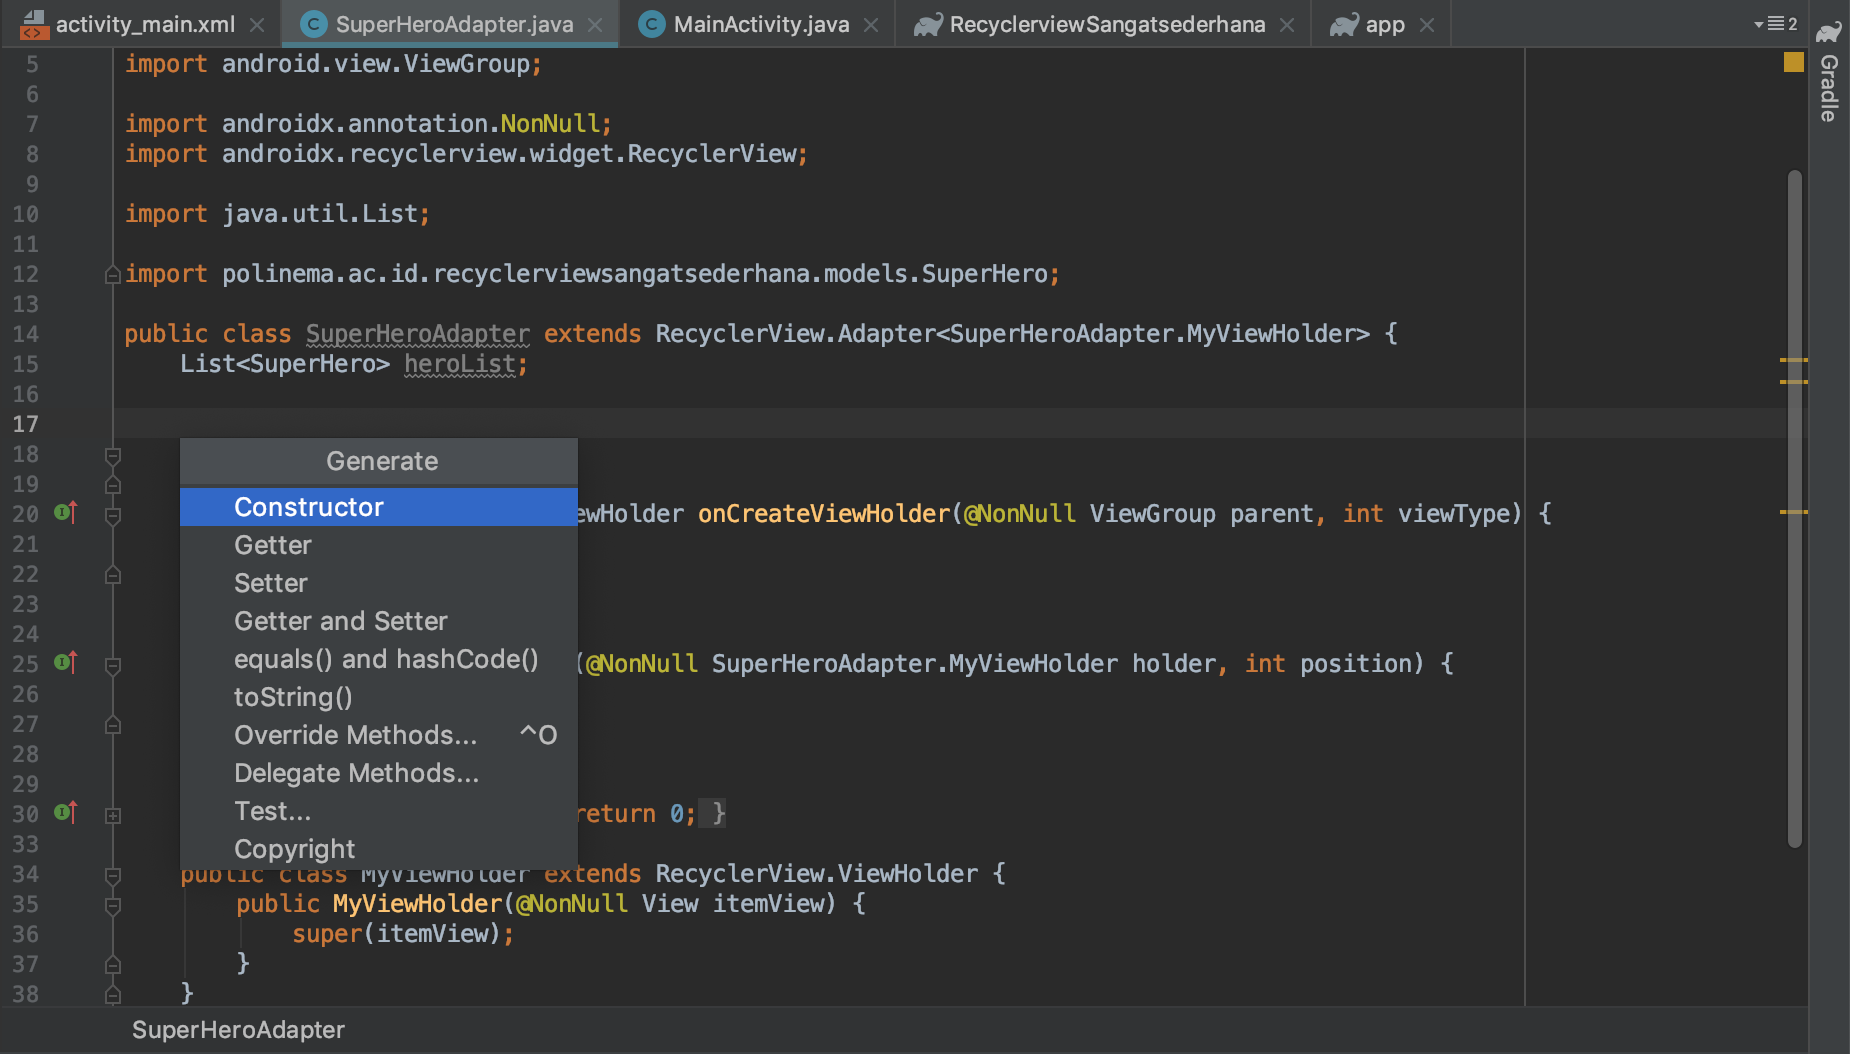Click super(itemView) call on line 36
The width and height of the screenshot is (1850, 1054).
click(x=403, y=934)
